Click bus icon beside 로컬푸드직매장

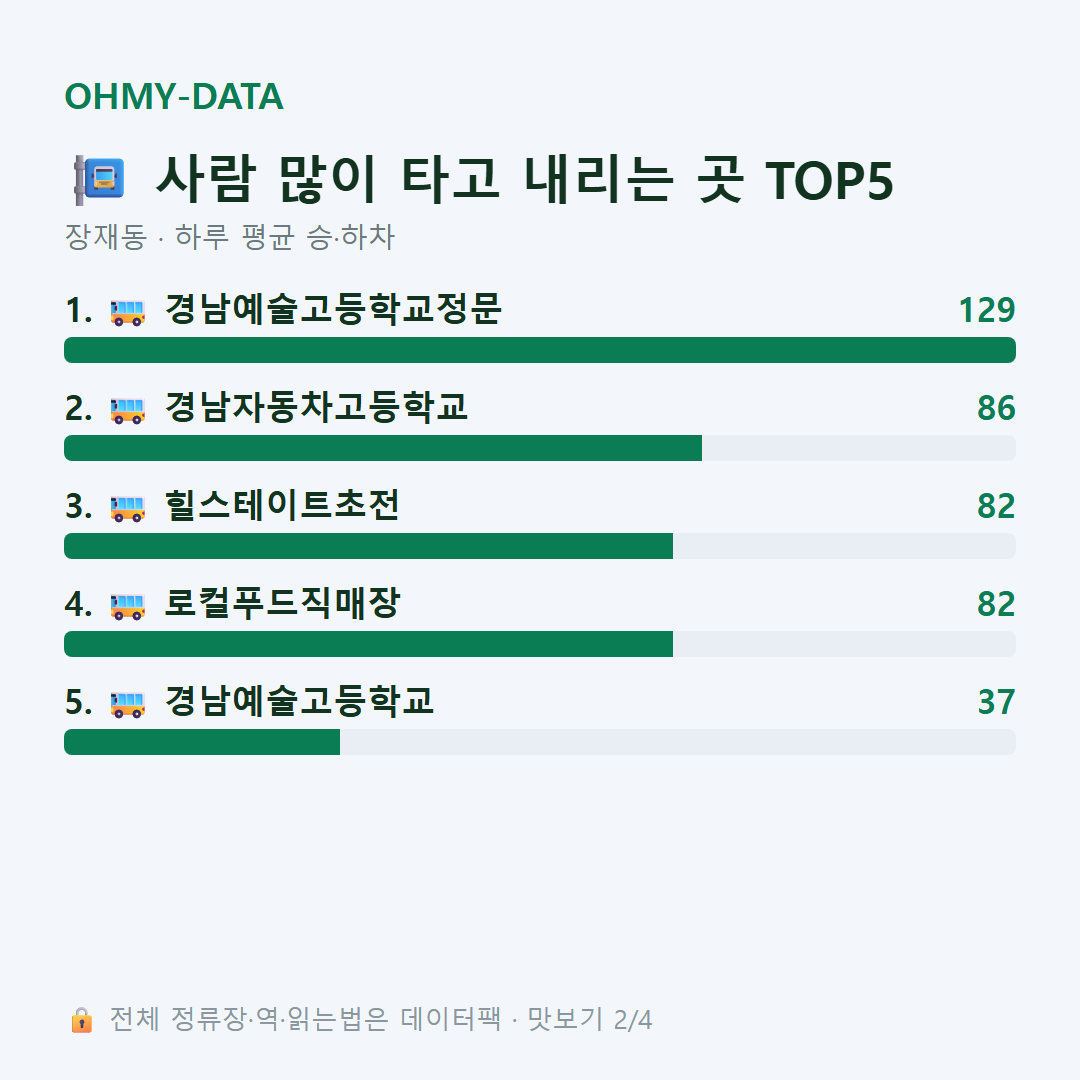coord(127,605)
